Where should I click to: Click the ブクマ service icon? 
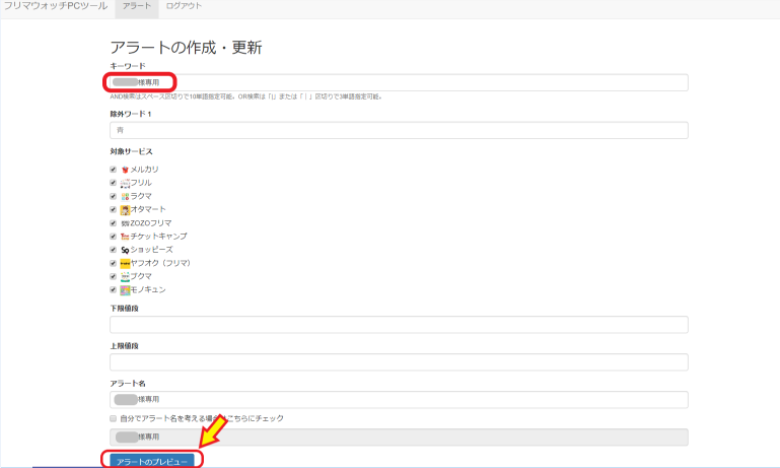coord(125,276)
